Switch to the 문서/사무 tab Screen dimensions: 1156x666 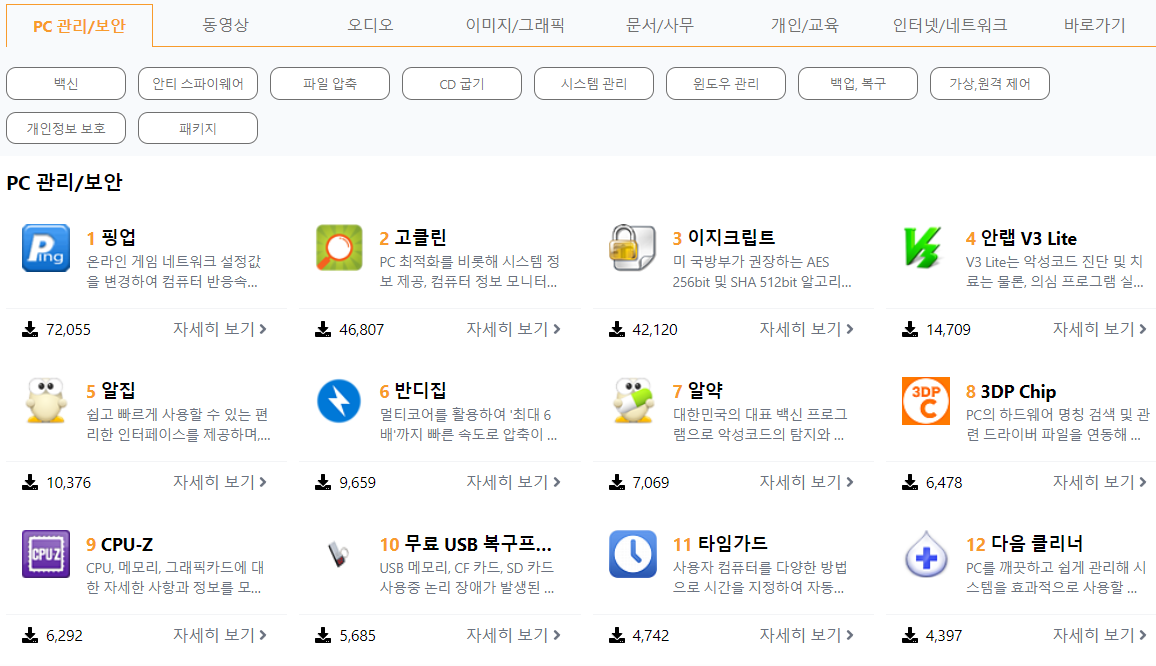pyautogui.click(x=659, y=25)
